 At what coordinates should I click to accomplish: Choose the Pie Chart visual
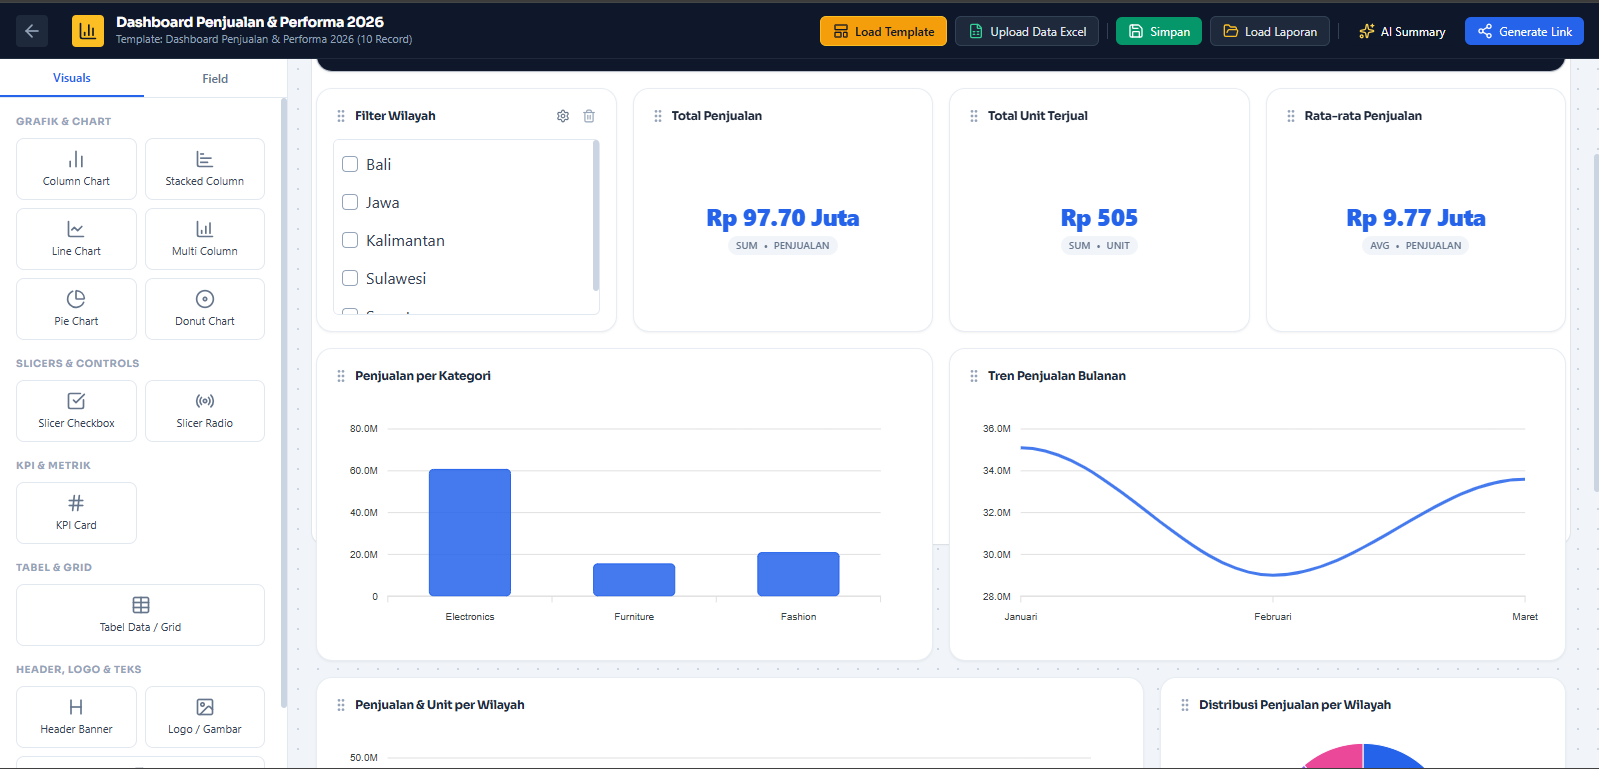click(x=76, y=309)
